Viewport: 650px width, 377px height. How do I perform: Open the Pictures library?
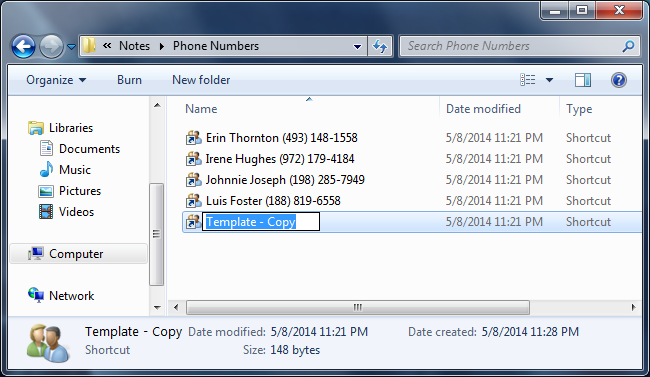(x=80, y=191)
